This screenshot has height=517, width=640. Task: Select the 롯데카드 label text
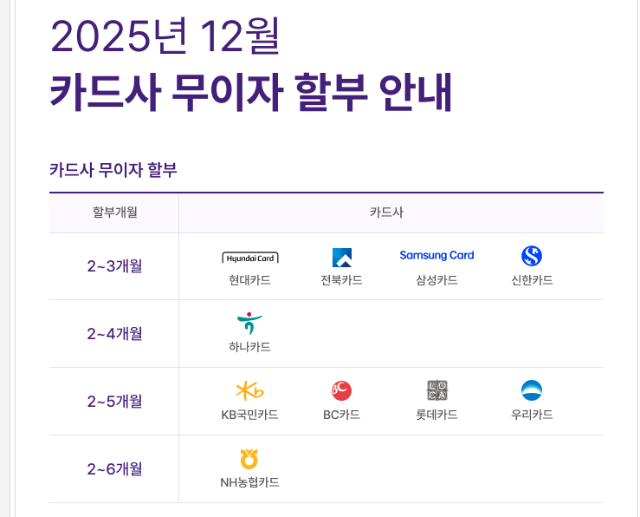coord(437,415)
